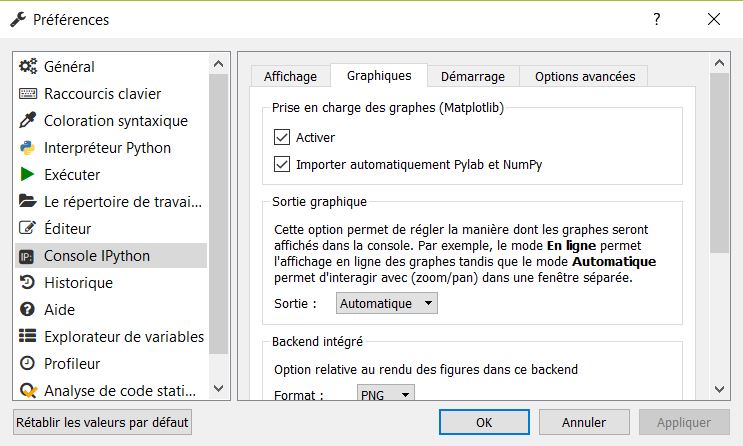The height and width of the screenshot is (446, 743).
Task: Select Raccourcis clavier entry
Action: tap(111, 93)
